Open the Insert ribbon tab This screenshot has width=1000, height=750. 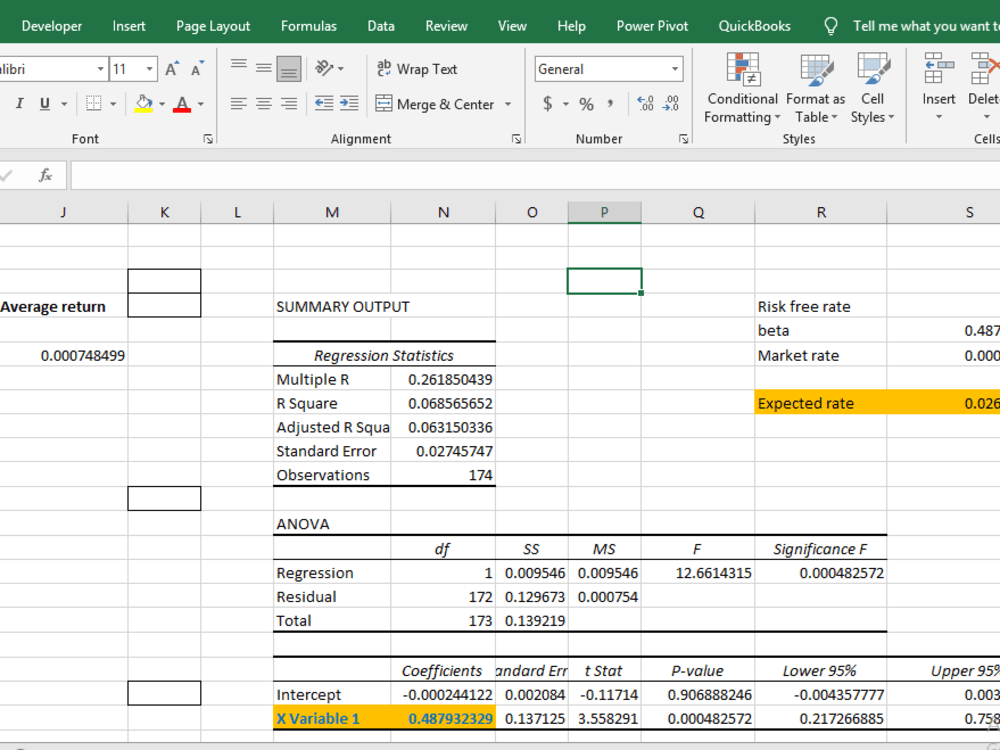(129, 26)
